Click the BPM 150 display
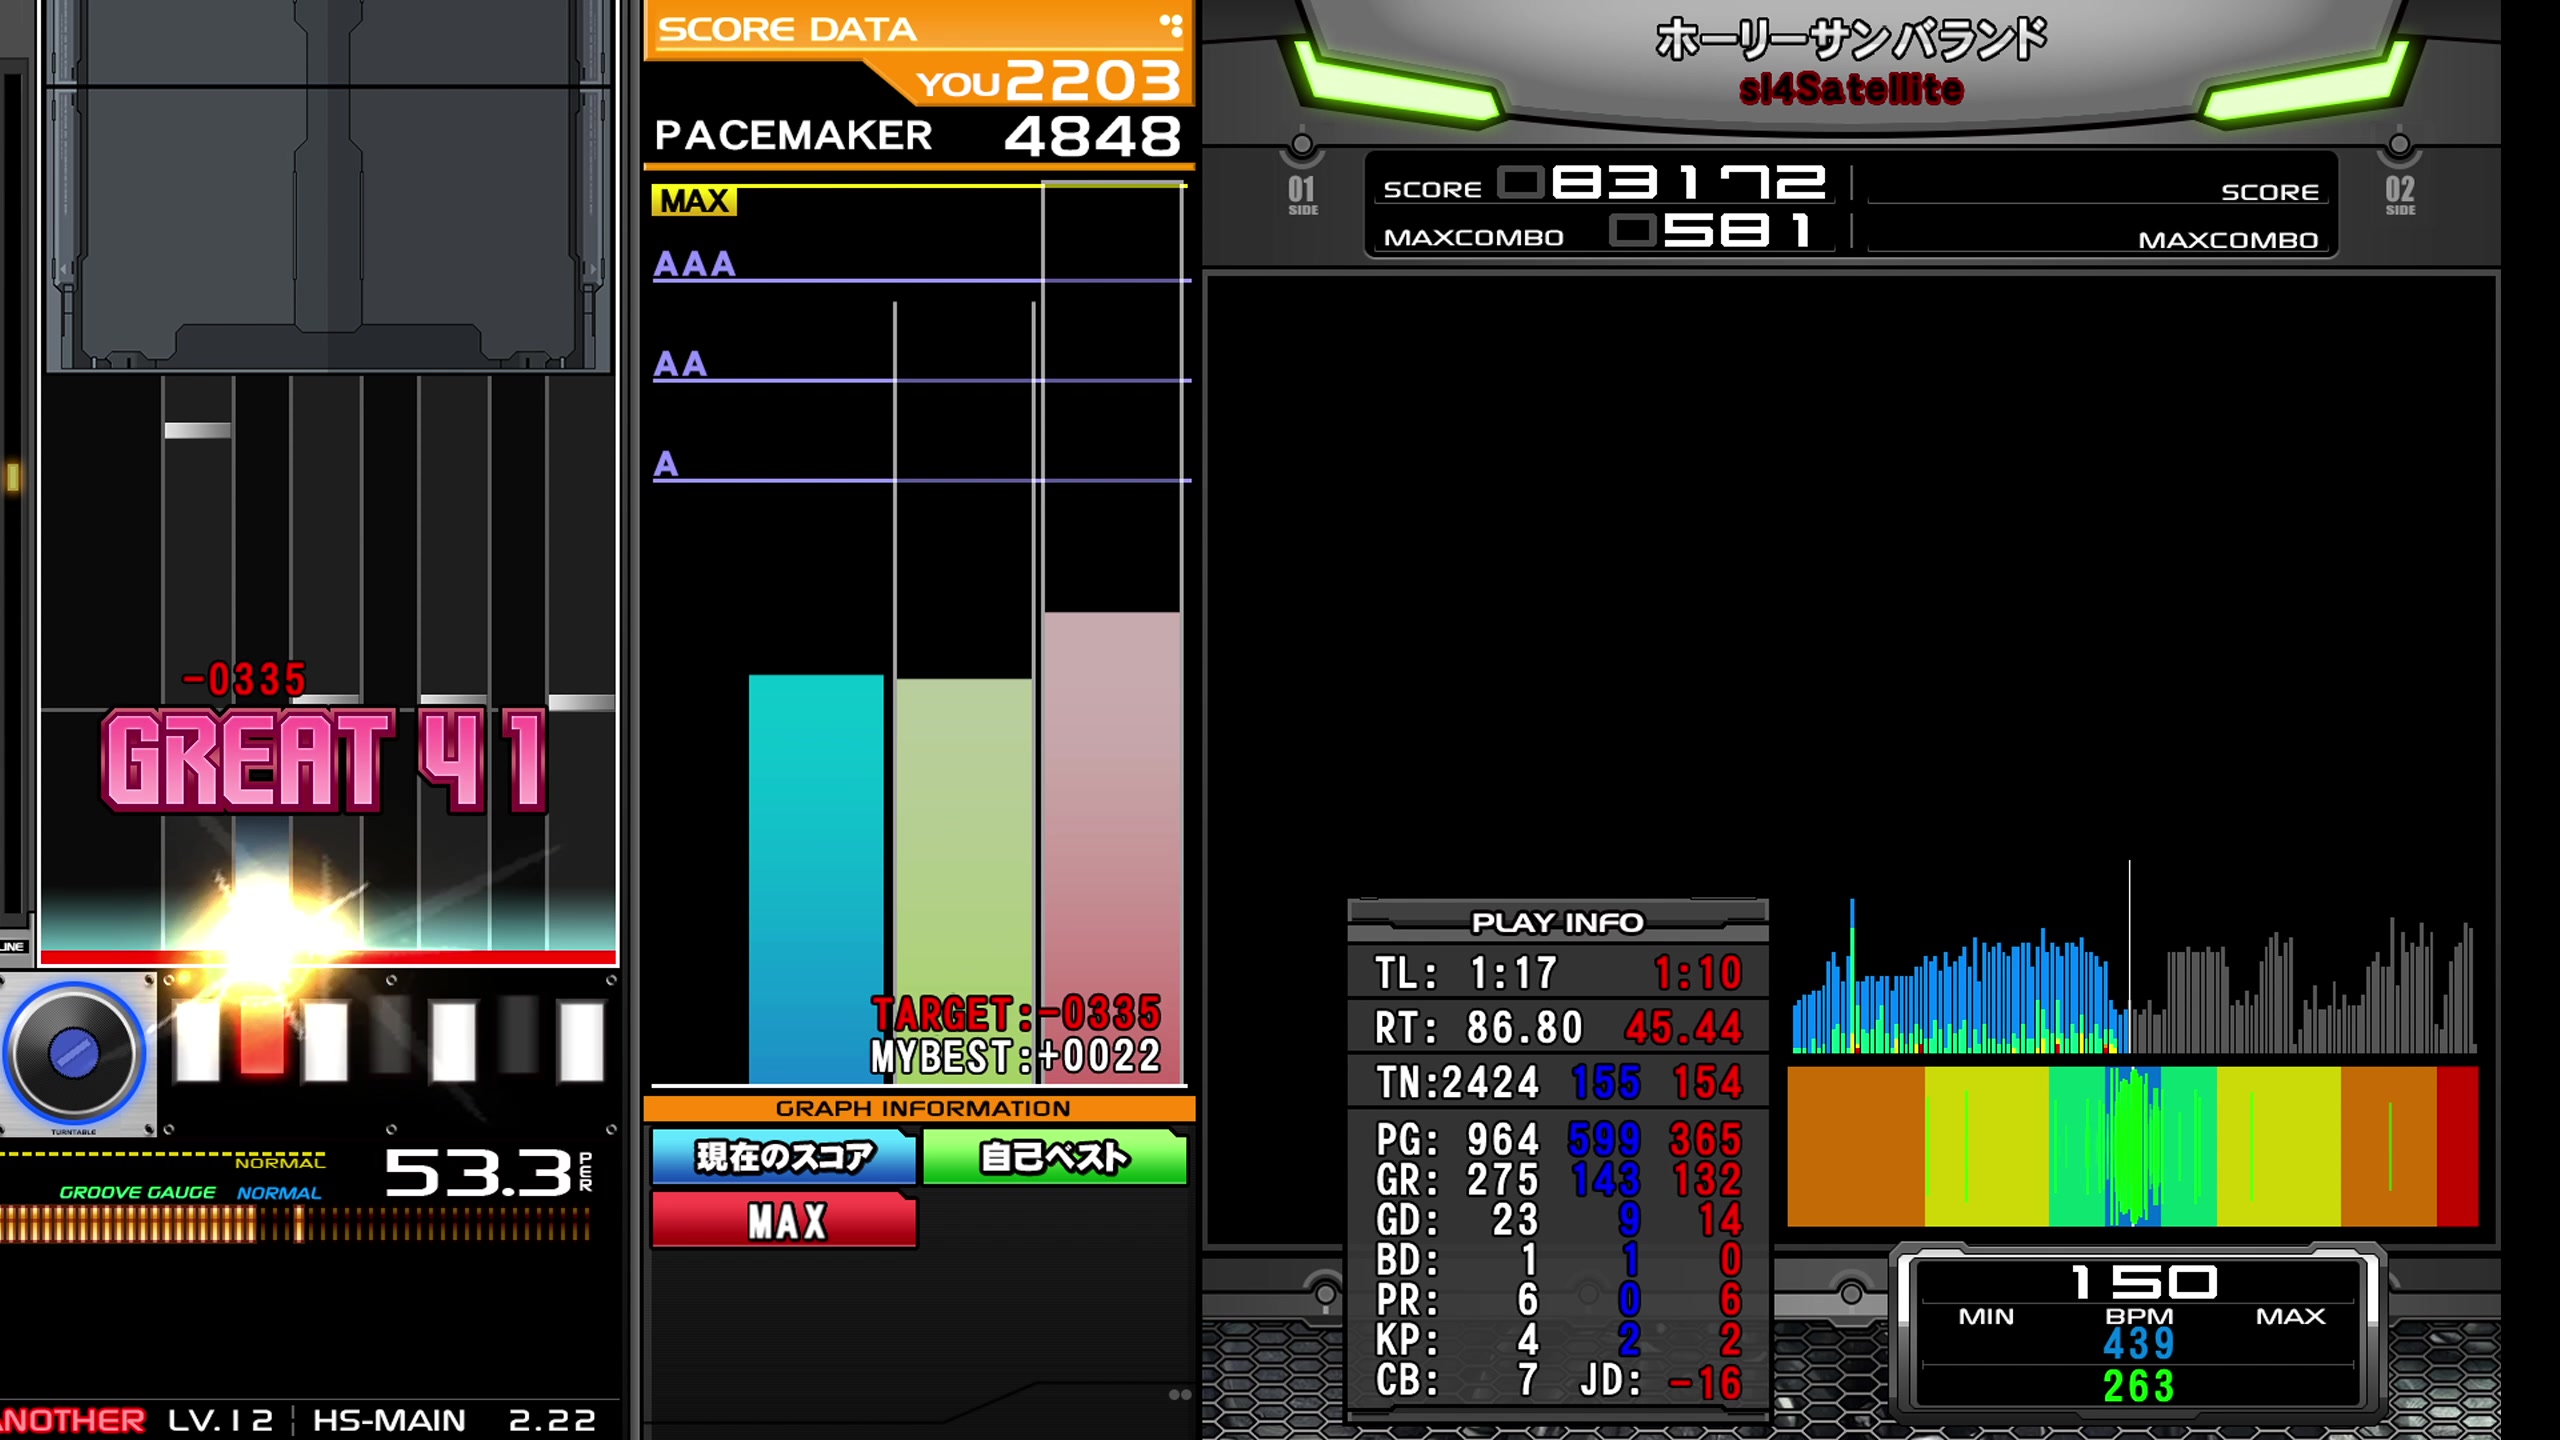Image resolution: width=2560 pixels, height=1440 pixels. click(2144, 1282)
